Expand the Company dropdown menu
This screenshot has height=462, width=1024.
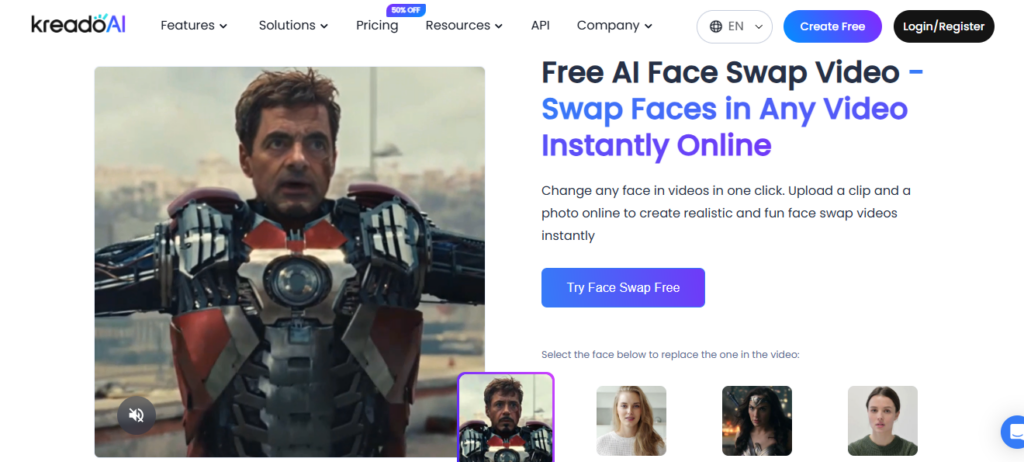(614, 25)
